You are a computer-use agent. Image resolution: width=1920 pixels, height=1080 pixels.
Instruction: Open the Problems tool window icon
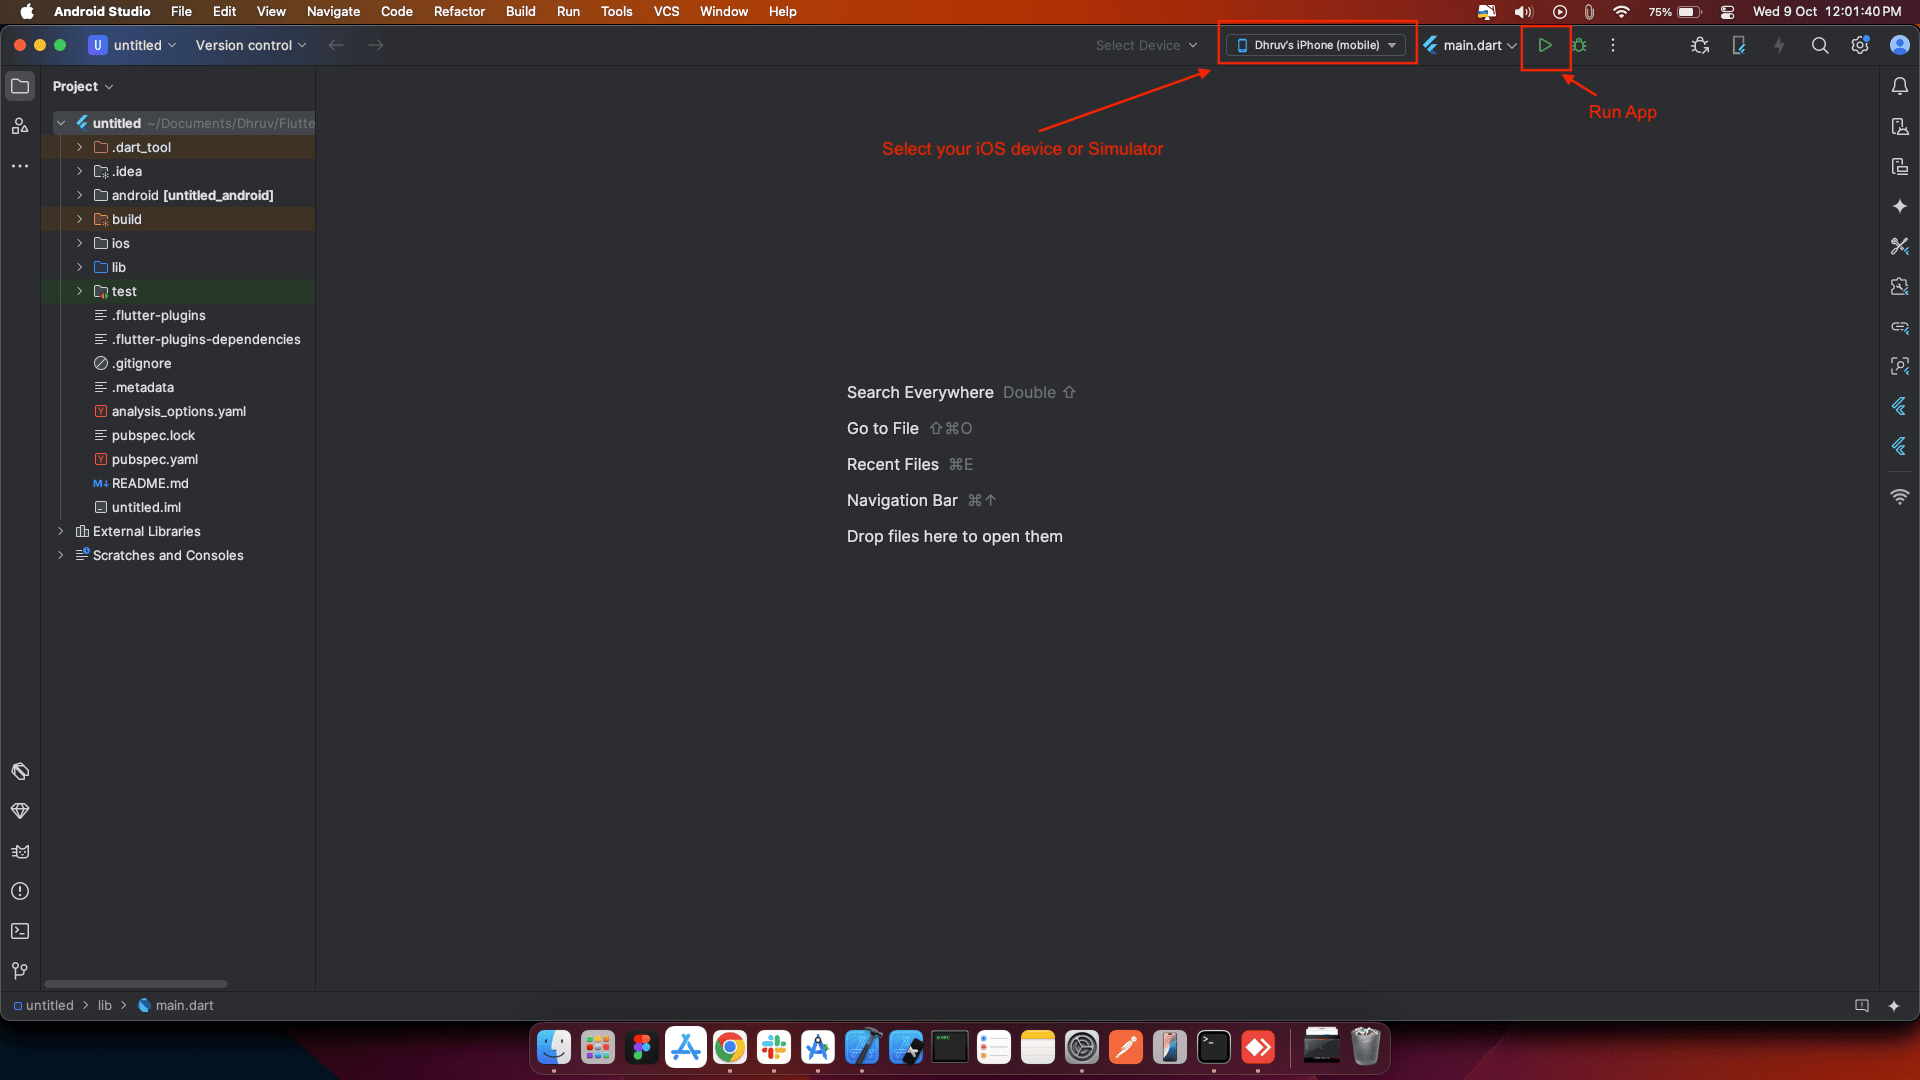tap(20, 891)
